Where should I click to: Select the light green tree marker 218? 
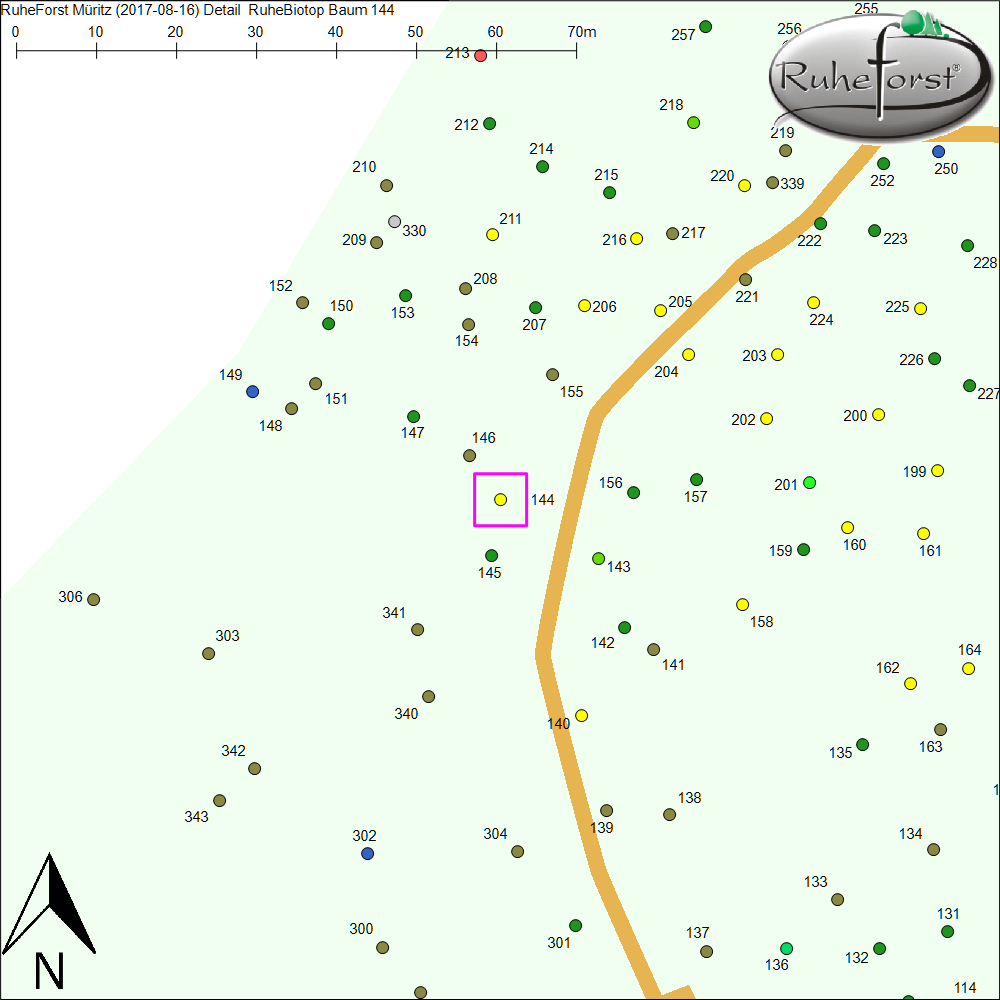coord(693,123)
